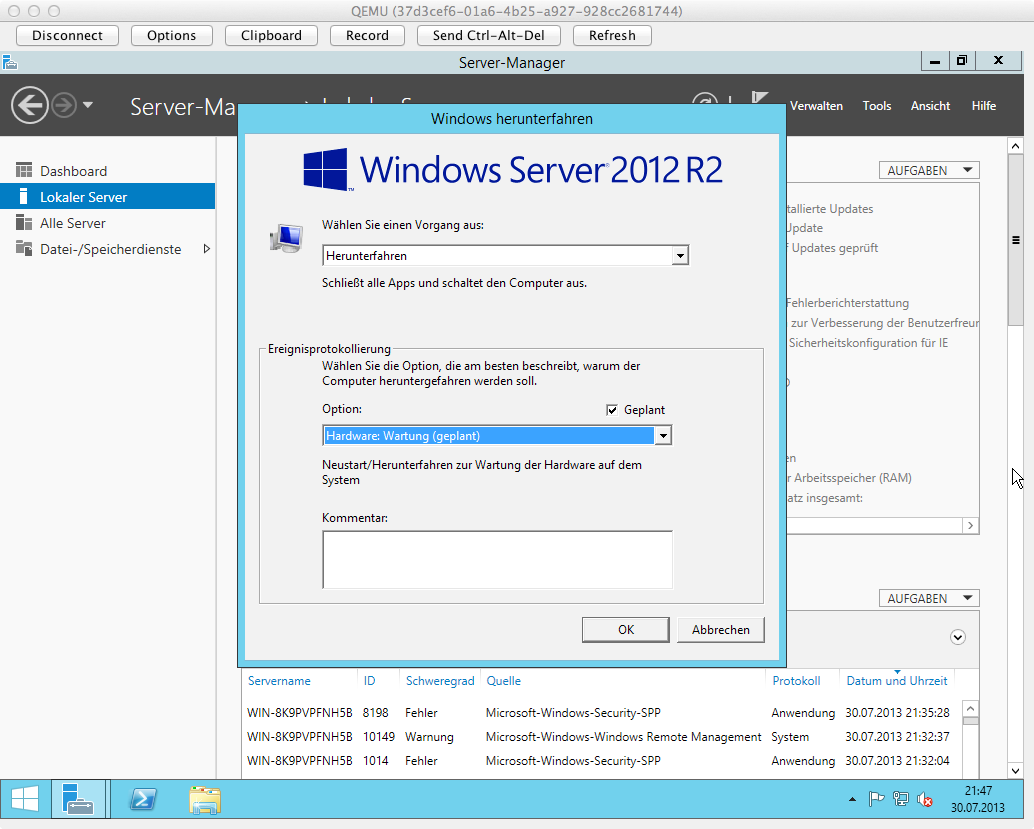The image size is (1034, 829).
Task: Toggle the Geplant checkbox
Action: coord(612,410)
